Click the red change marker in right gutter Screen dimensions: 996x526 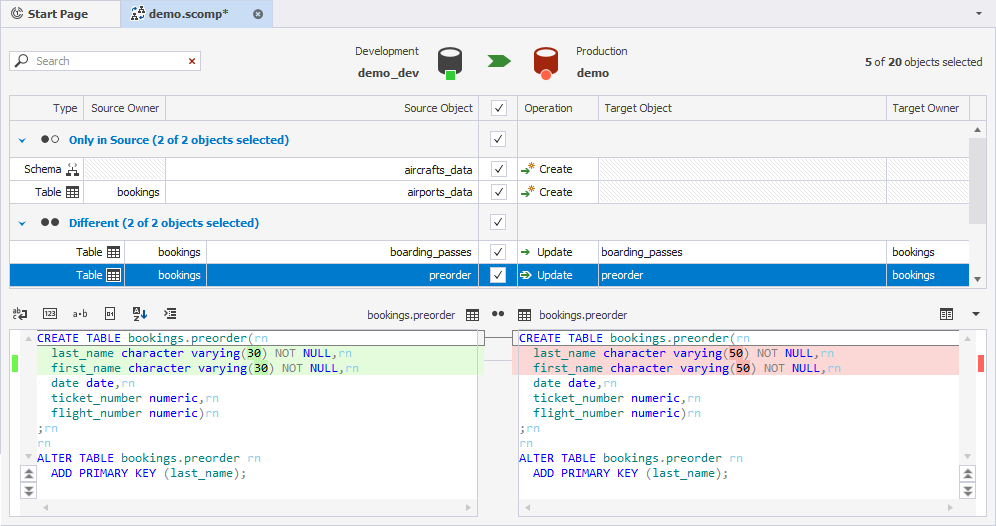(x=981, y=363)
